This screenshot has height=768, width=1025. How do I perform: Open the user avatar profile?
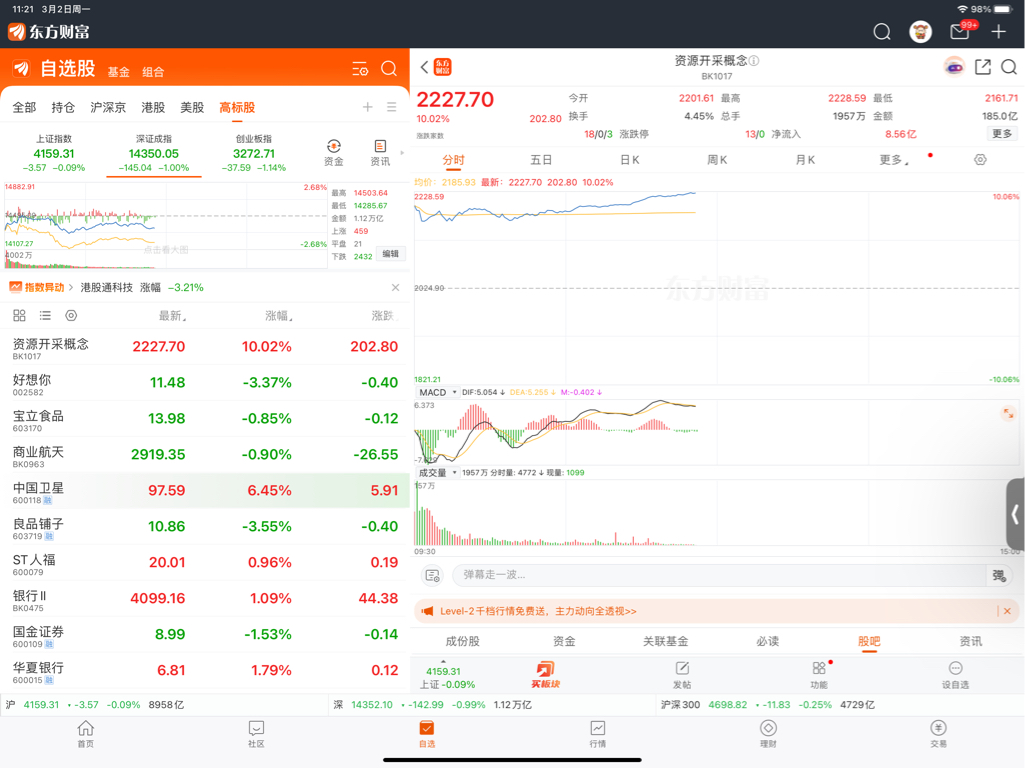[x=920, y=31]
